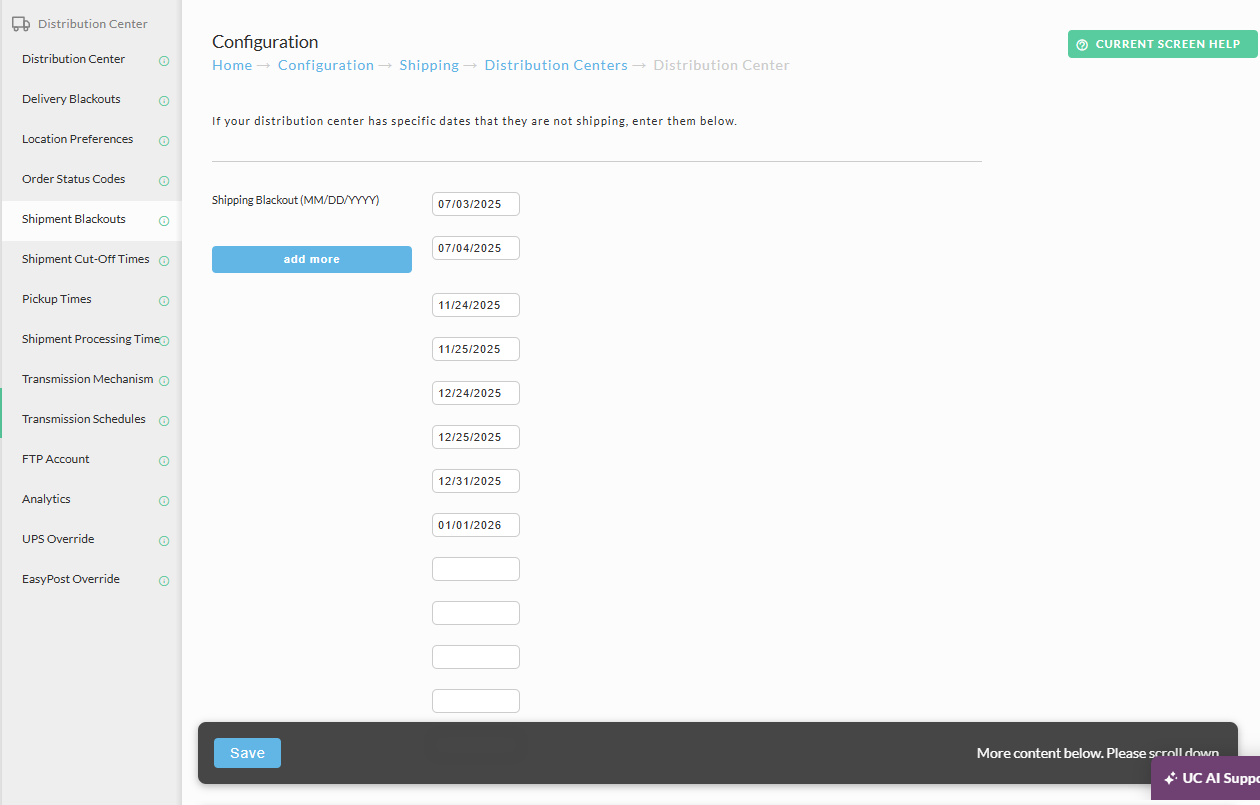Open the UC AI Support widget
The width and height of the screenshot is (1260, 805).
[1206, 778]
